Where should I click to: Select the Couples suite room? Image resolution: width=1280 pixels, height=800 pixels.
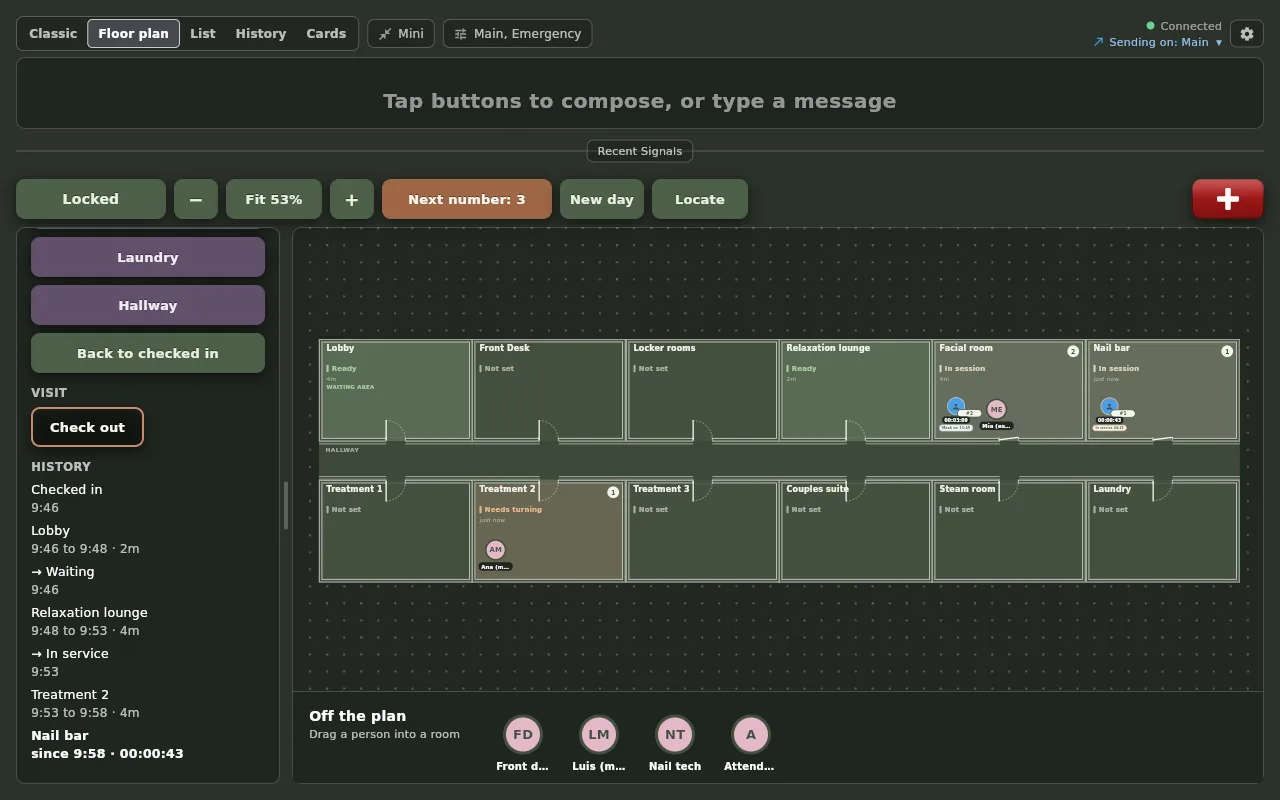pos(856,531)
